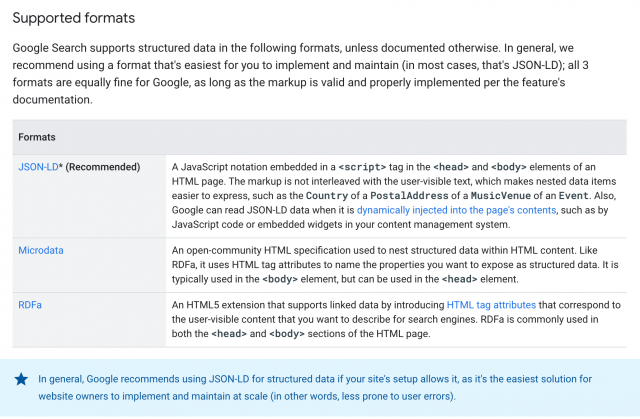Visit the "HTML tag attributes" link
The height and width of the screenshot is (419, 640).
tap(492, 304)
